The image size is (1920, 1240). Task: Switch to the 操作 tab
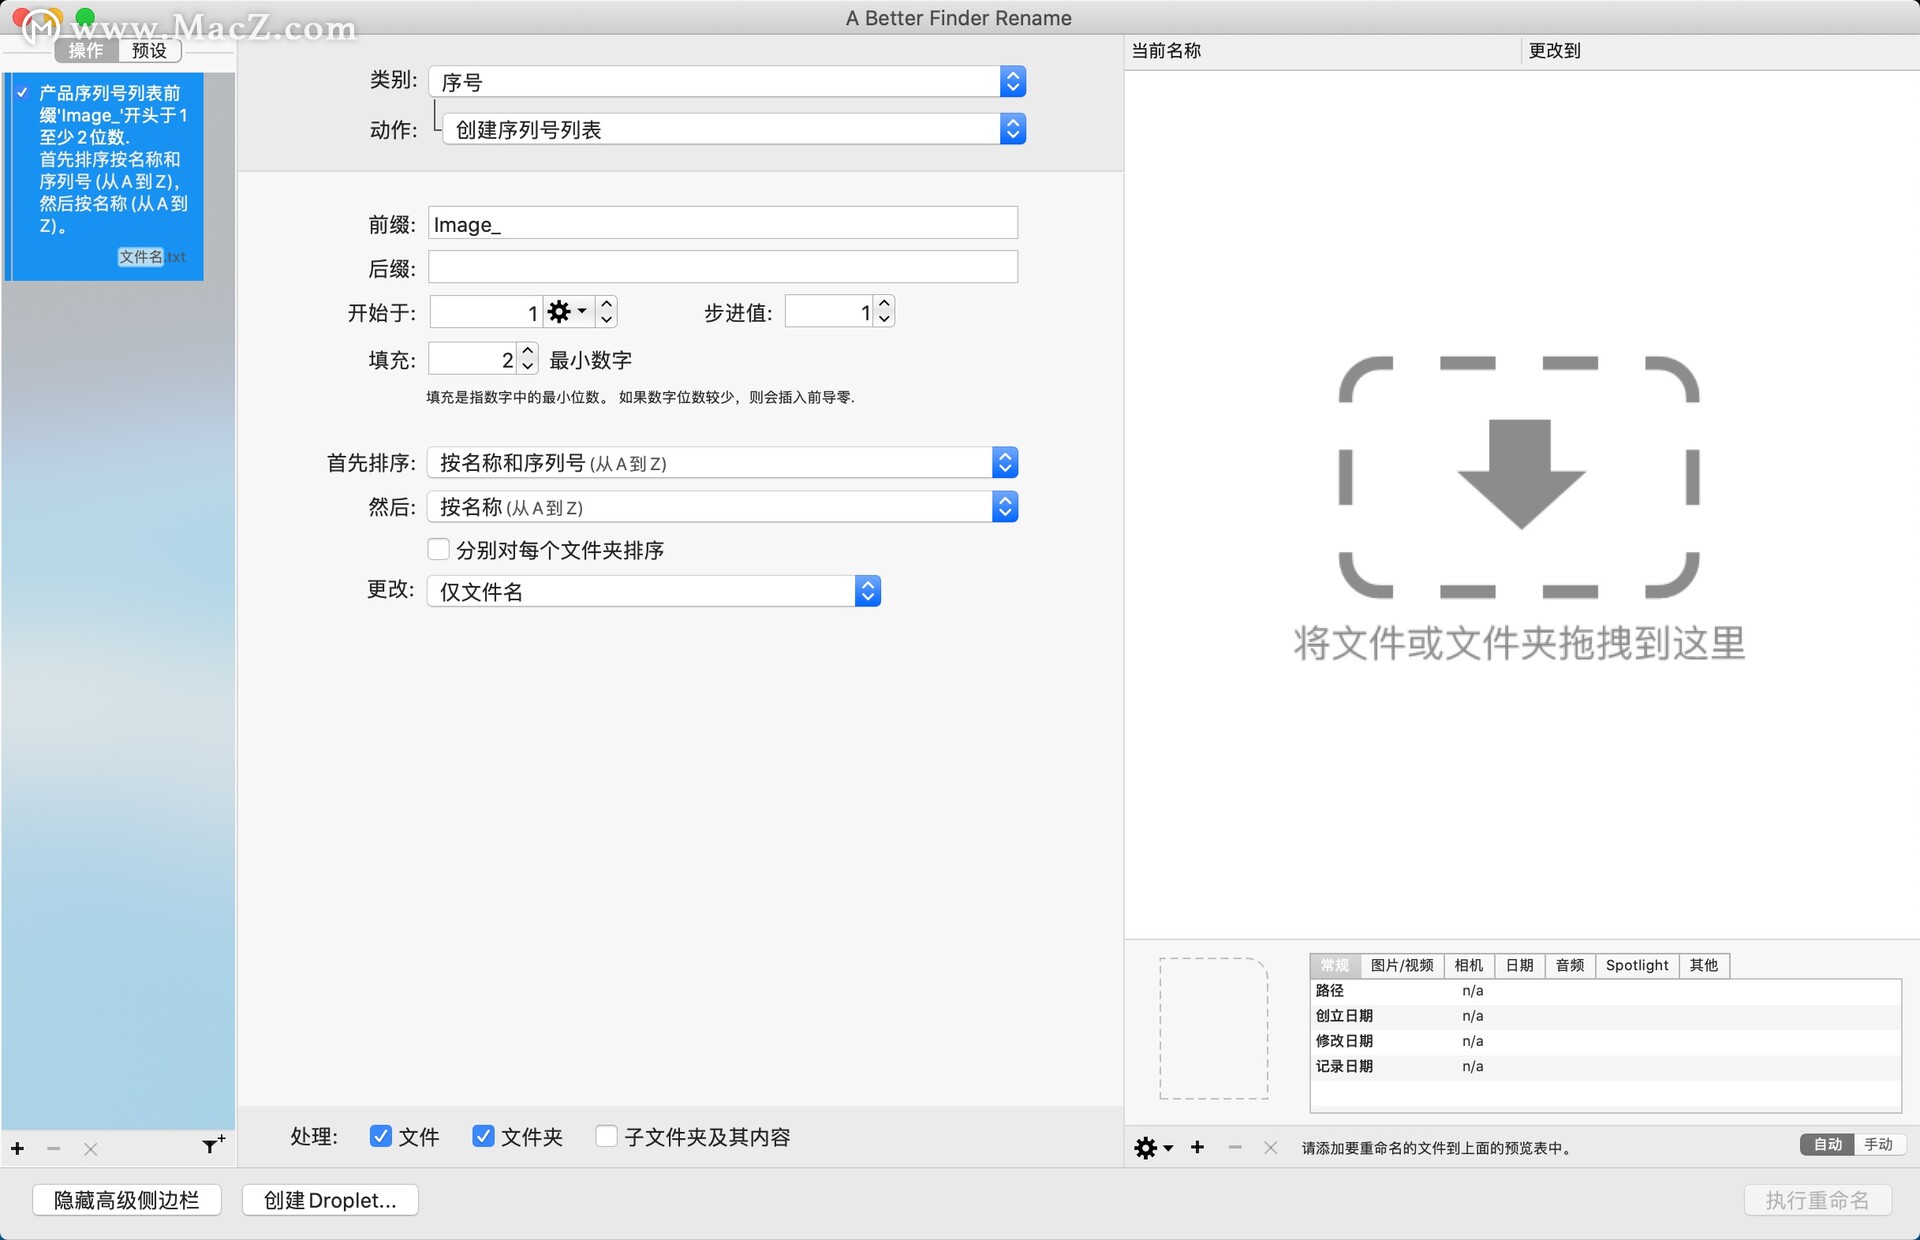pos(86,50)
